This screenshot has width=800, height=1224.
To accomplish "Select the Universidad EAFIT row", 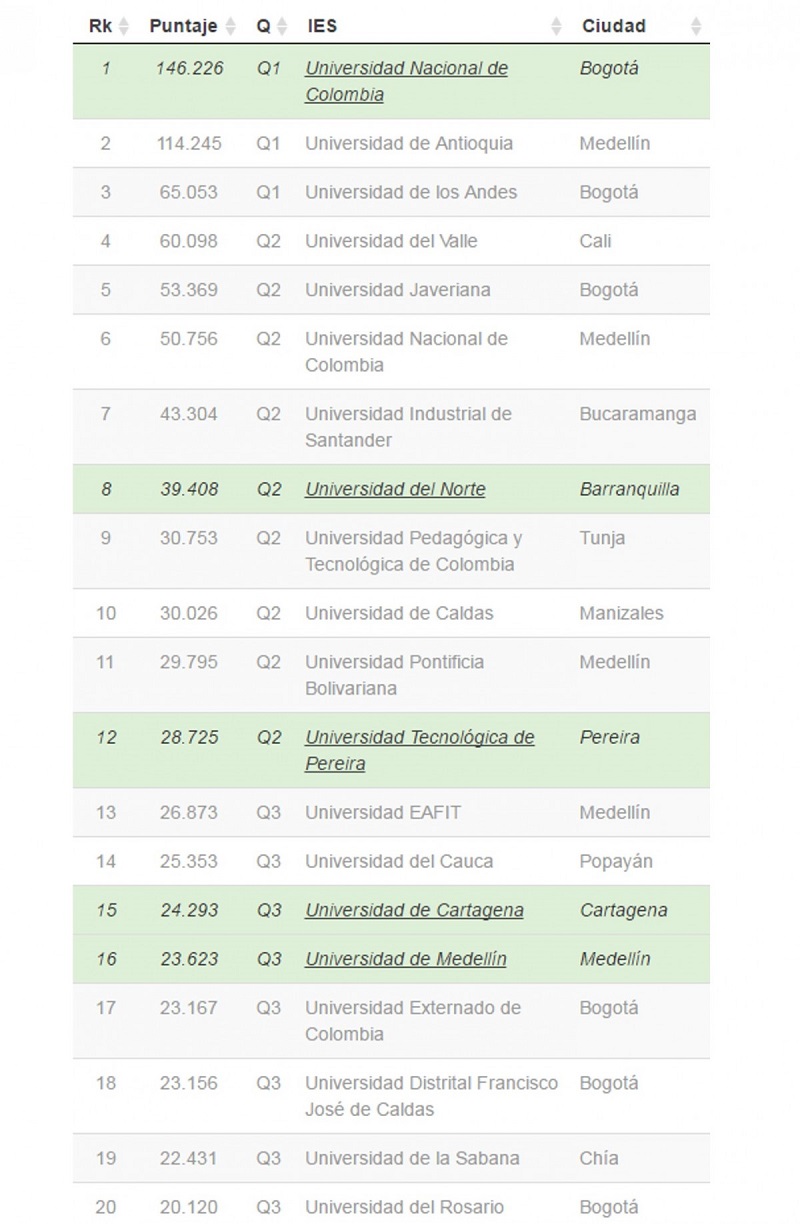I will (383, 812).
